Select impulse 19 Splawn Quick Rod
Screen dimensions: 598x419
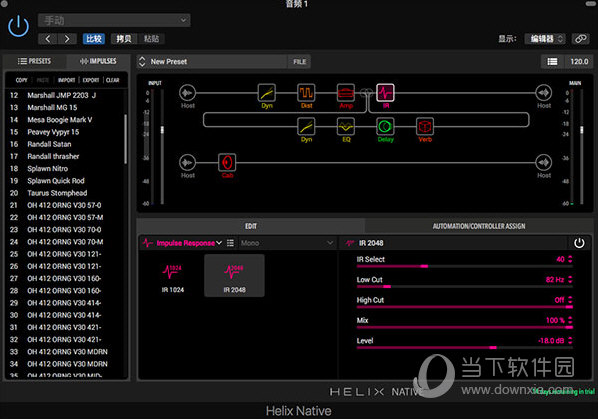[65, 181]
